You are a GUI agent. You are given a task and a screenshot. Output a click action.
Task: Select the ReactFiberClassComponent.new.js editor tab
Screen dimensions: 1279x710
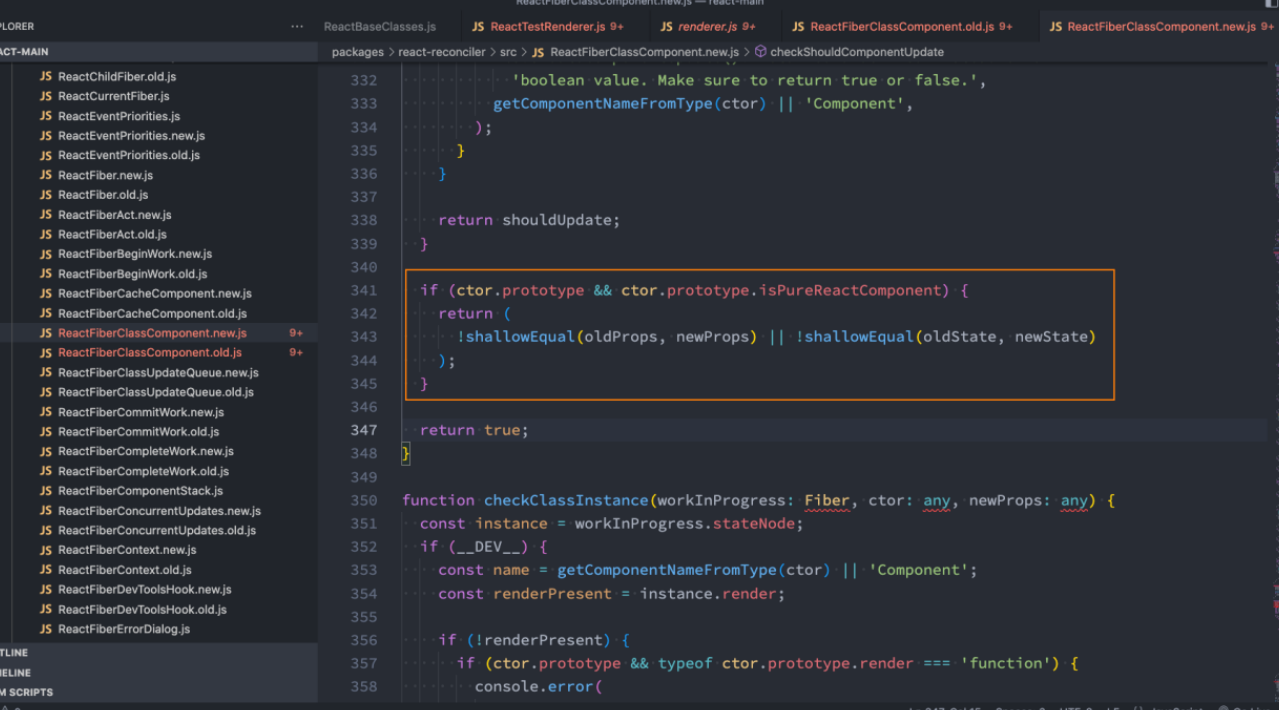tap(1159, 26)
